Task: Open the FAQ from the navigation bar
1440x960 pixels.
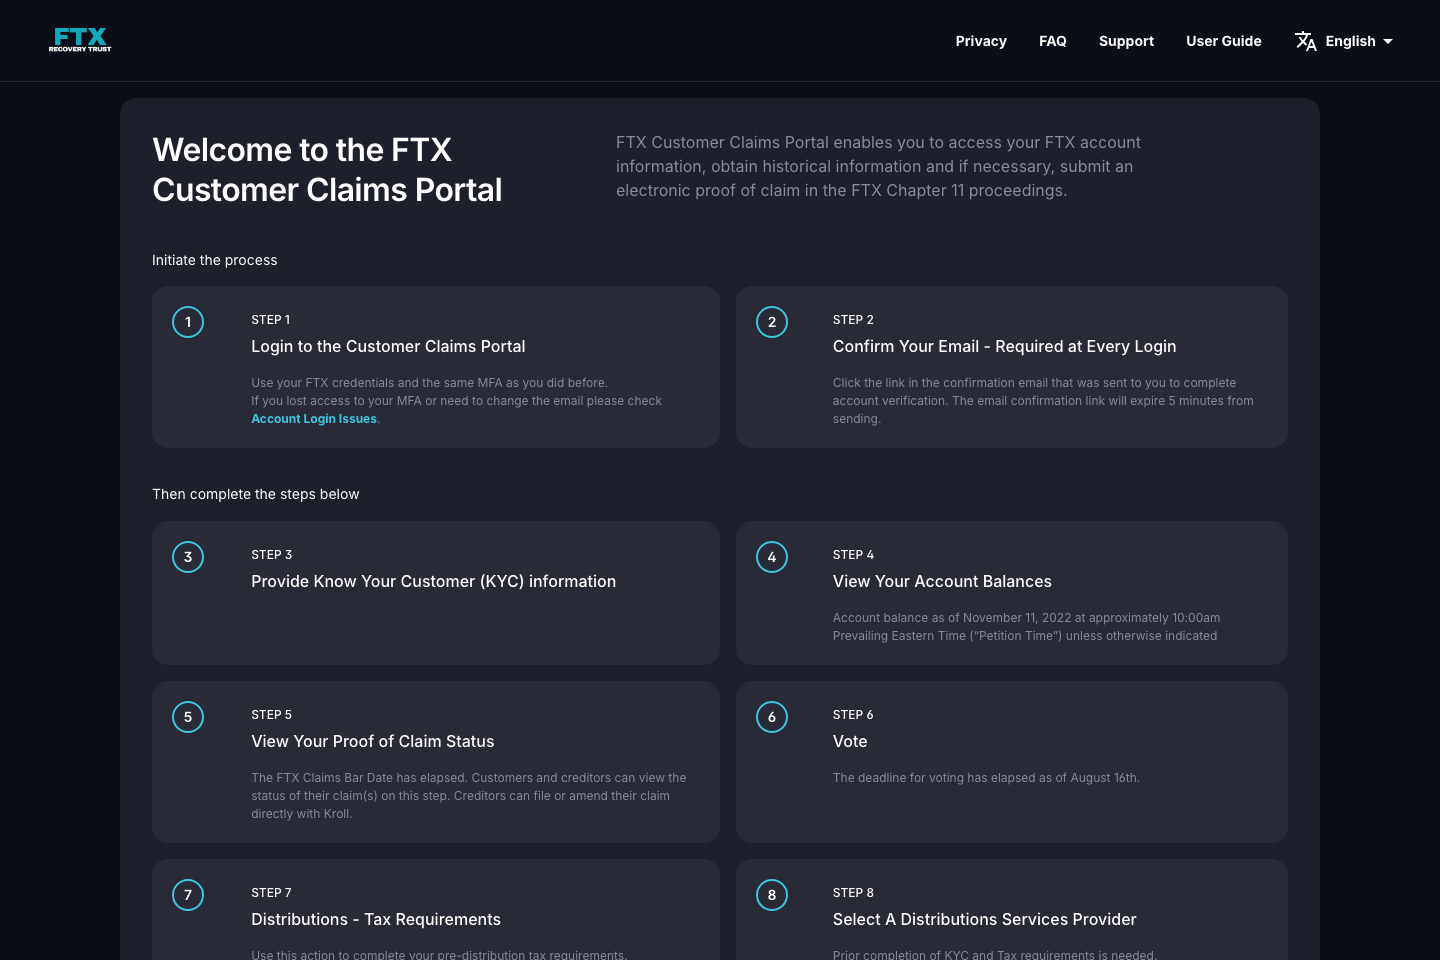Action: coord(1053,41)
